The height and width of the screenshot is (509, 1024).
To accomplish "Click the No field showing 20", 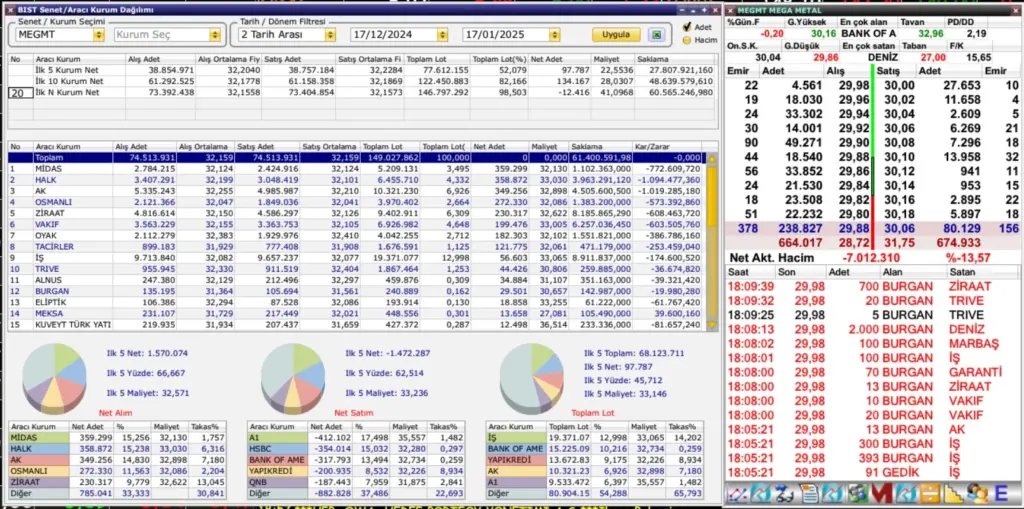I will pyautogui.click(x=20, y=93).
